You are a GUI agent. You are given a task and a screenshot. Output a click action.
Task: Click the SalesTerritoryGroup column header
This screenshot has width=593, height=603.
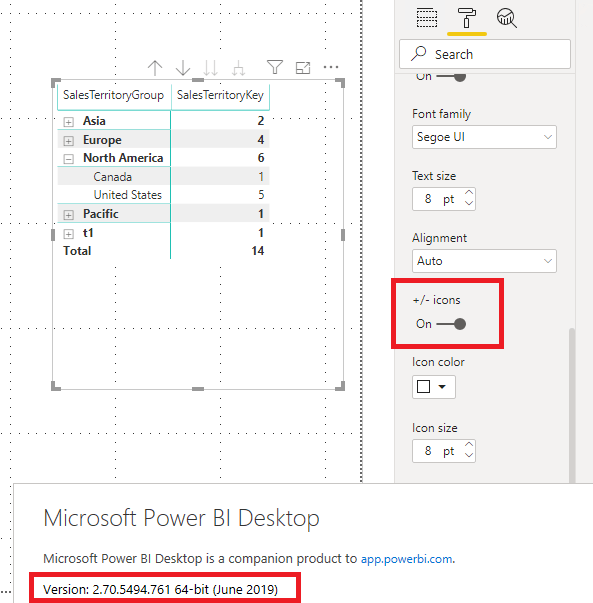tap(113, 95)
